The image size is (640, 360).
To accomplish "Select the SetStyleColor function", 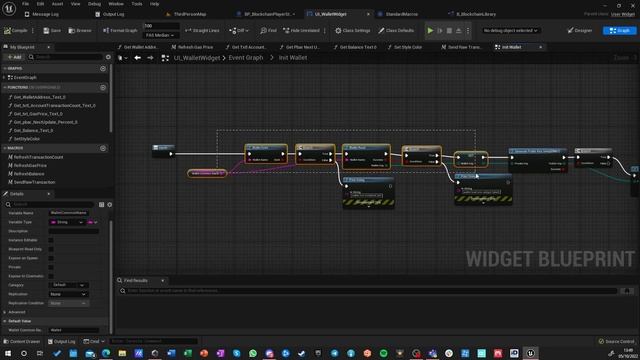I will [27, 139].
